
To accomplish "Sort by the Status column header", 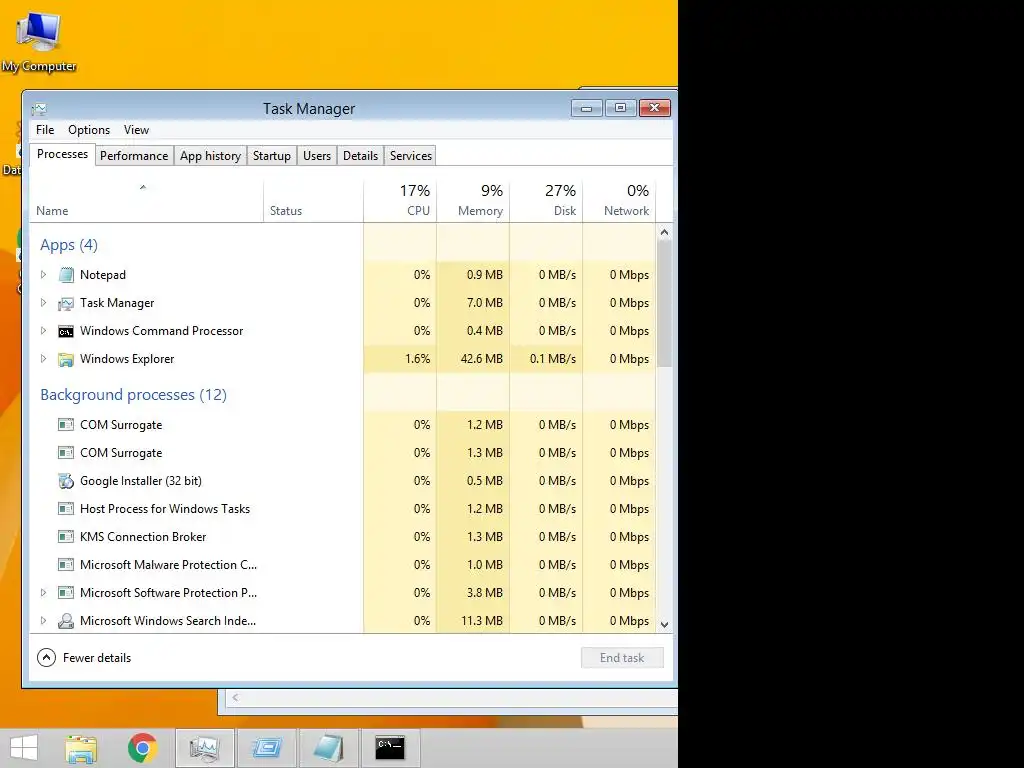I will (313, 201).
